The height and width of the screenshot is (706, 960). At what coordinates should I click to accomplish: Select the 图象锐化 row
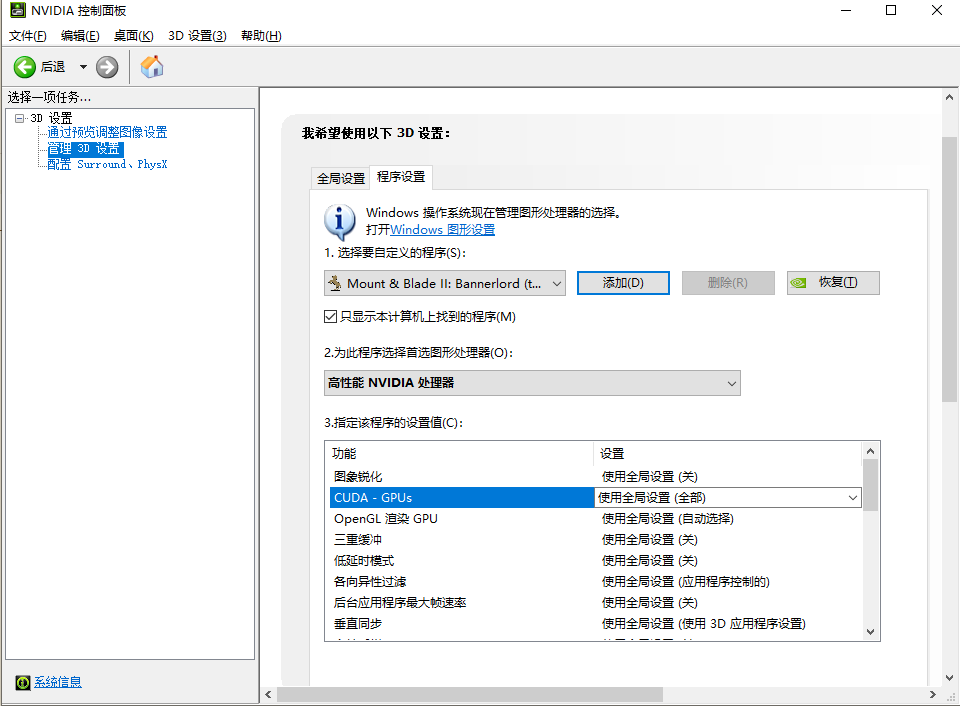[x=594, y=476]
